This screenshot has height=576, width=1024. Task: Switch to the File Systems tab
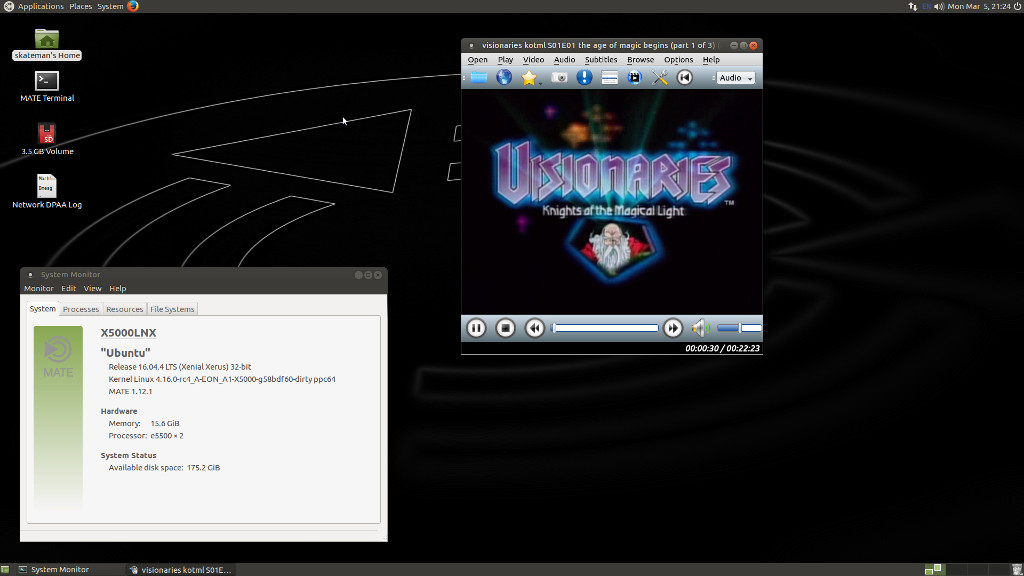(x=172, y=309)
